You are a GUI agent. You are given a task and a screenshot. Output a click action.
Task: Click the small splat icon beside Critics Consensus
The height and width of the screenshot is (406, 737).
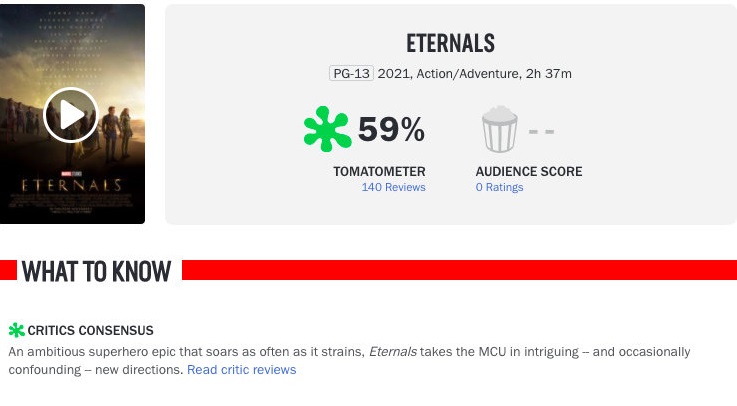[x=16, y=330]
